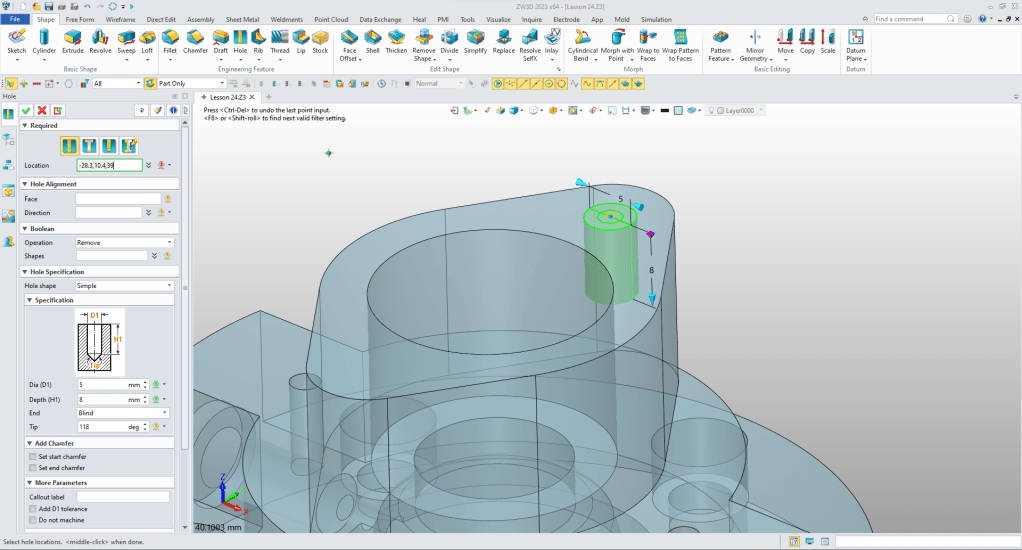Open the Operation dropdown showing Remove
1022x550 pixels.
tap(125, 242)
